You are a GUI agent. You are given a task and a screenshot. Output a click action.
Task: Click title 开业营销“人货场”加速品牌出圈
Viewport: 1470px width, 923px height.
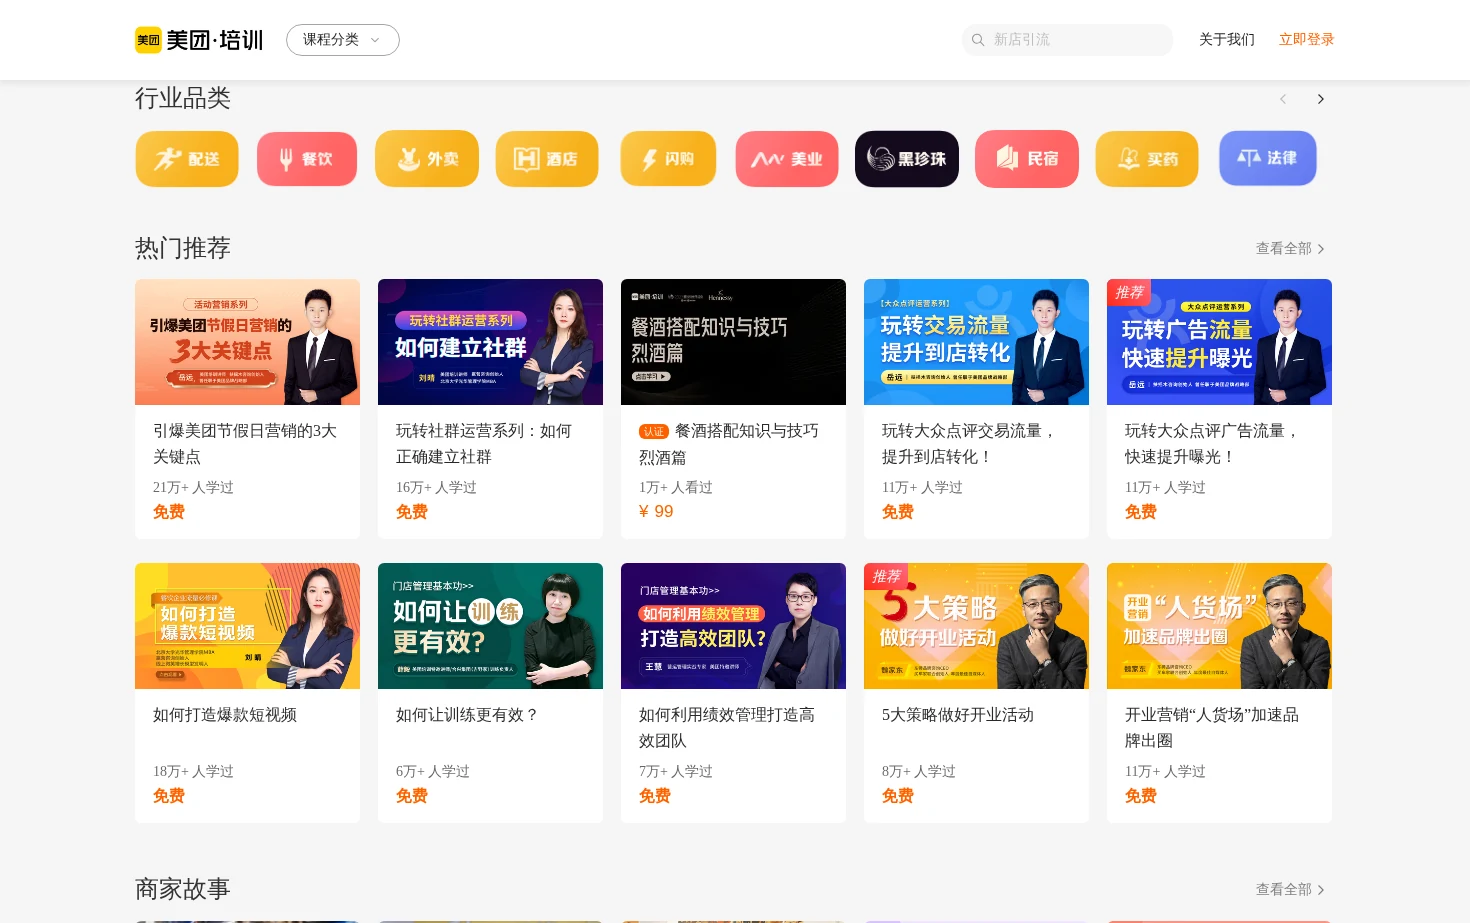pos(1212,728)
